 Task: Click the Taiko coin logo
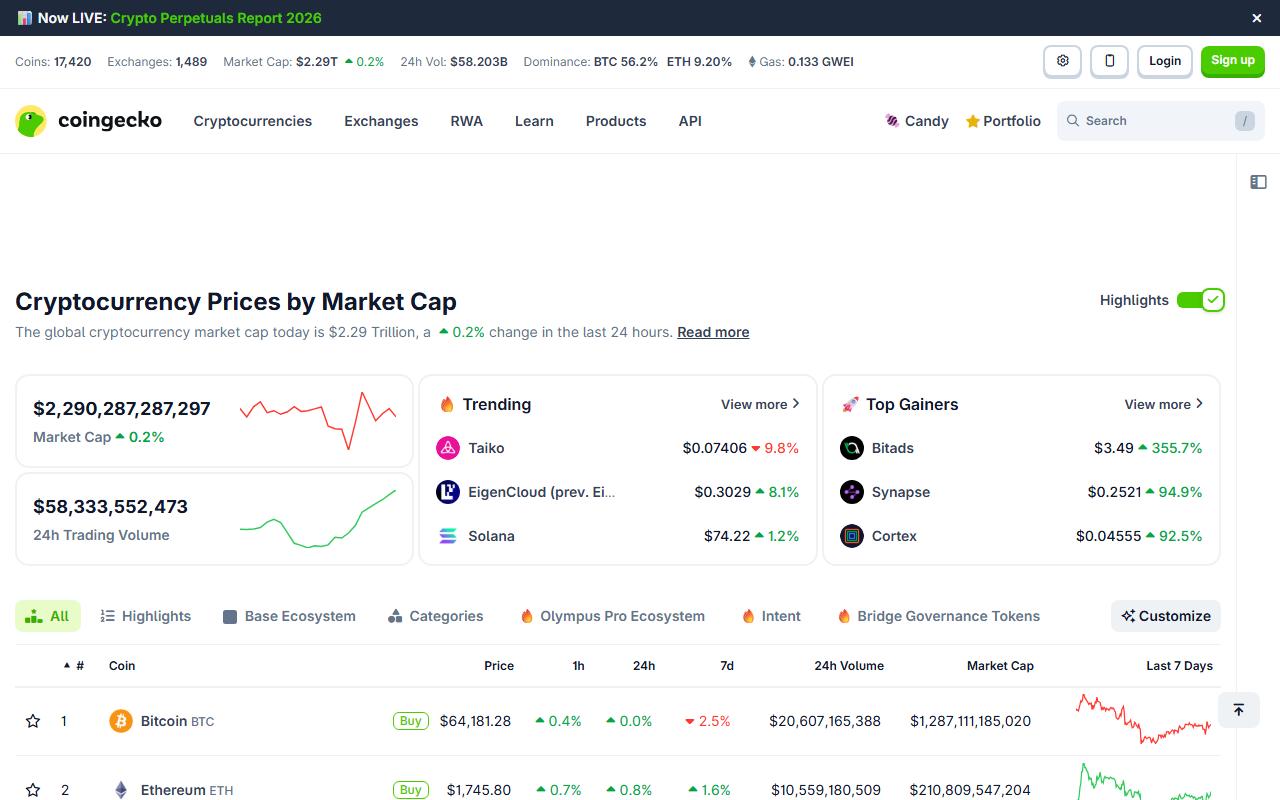448,448
